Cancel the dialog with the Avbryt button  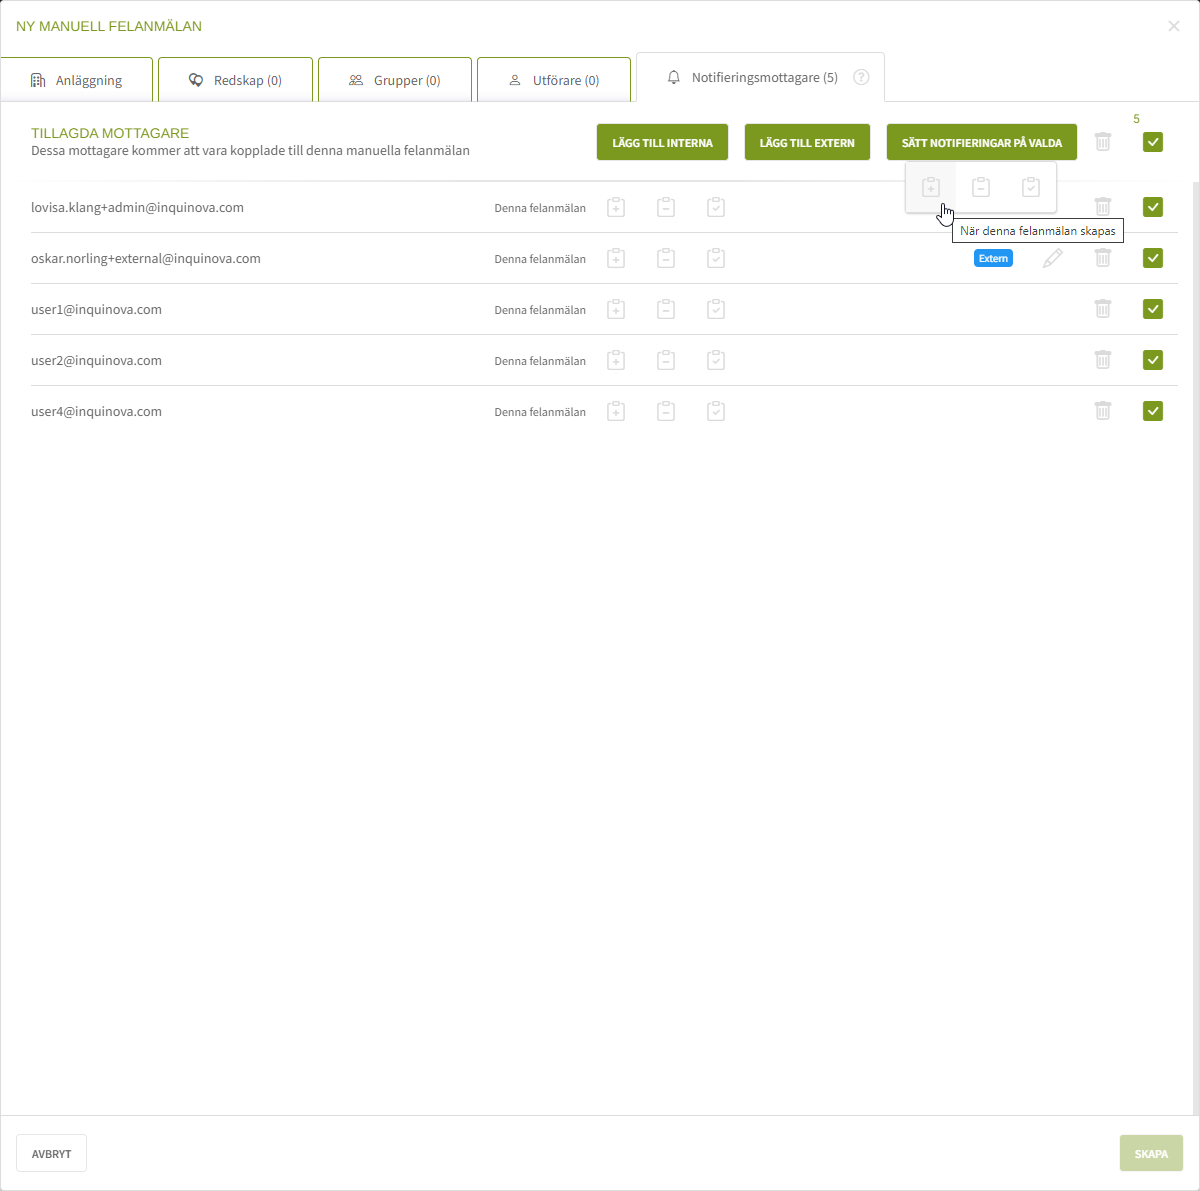pyautogui.click(x=51, y=1153)
